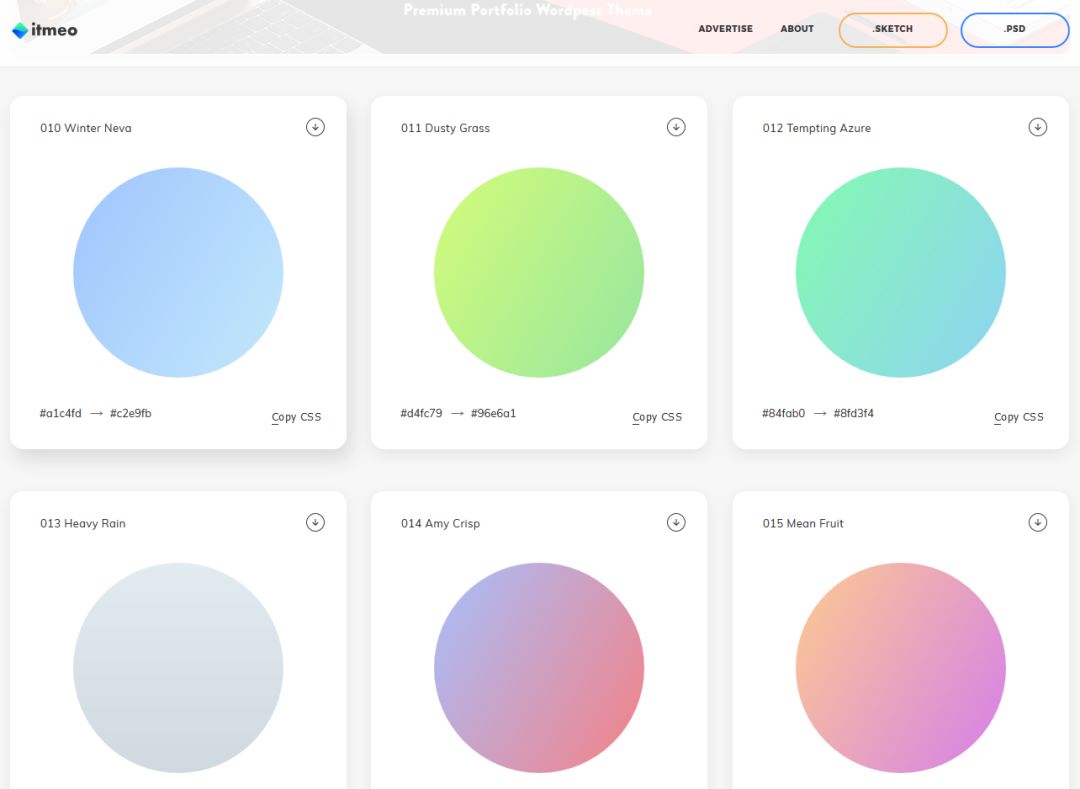Download the 013 Heavy Rain gradient
Image resolution: width=1080 pixels, height=789 pixels.
pos(315,523)
